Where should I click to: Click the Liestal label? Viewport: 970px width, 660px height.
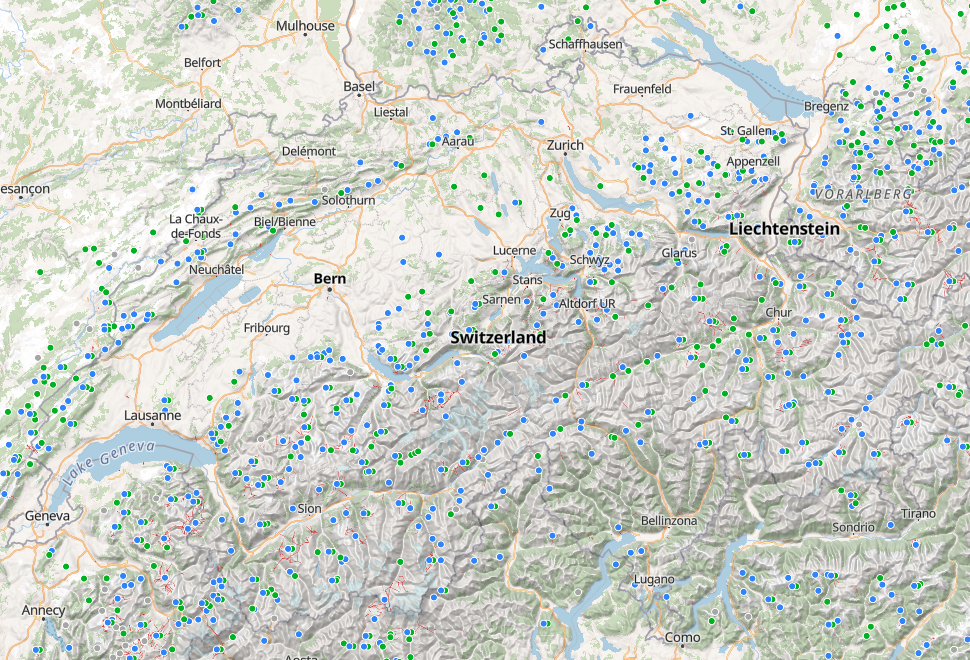click(x=391, y=112)
